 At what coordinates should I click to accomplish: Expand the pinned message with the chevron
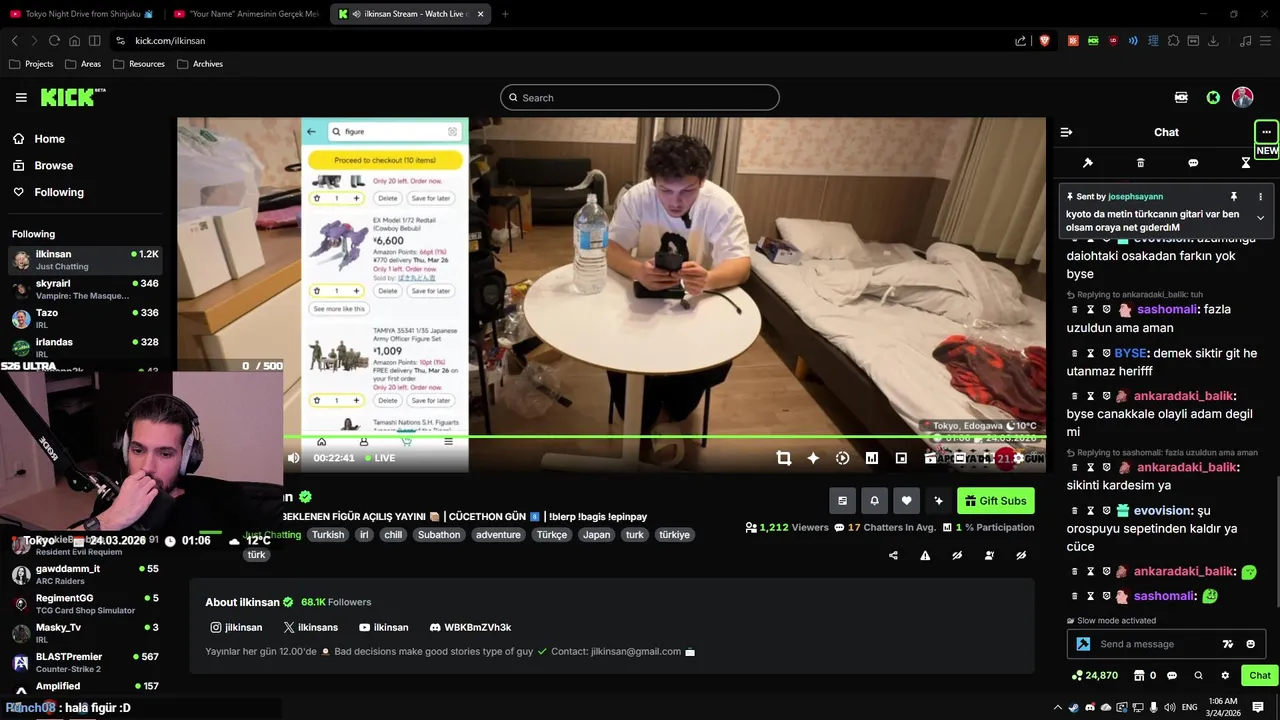click(1260, 218)
